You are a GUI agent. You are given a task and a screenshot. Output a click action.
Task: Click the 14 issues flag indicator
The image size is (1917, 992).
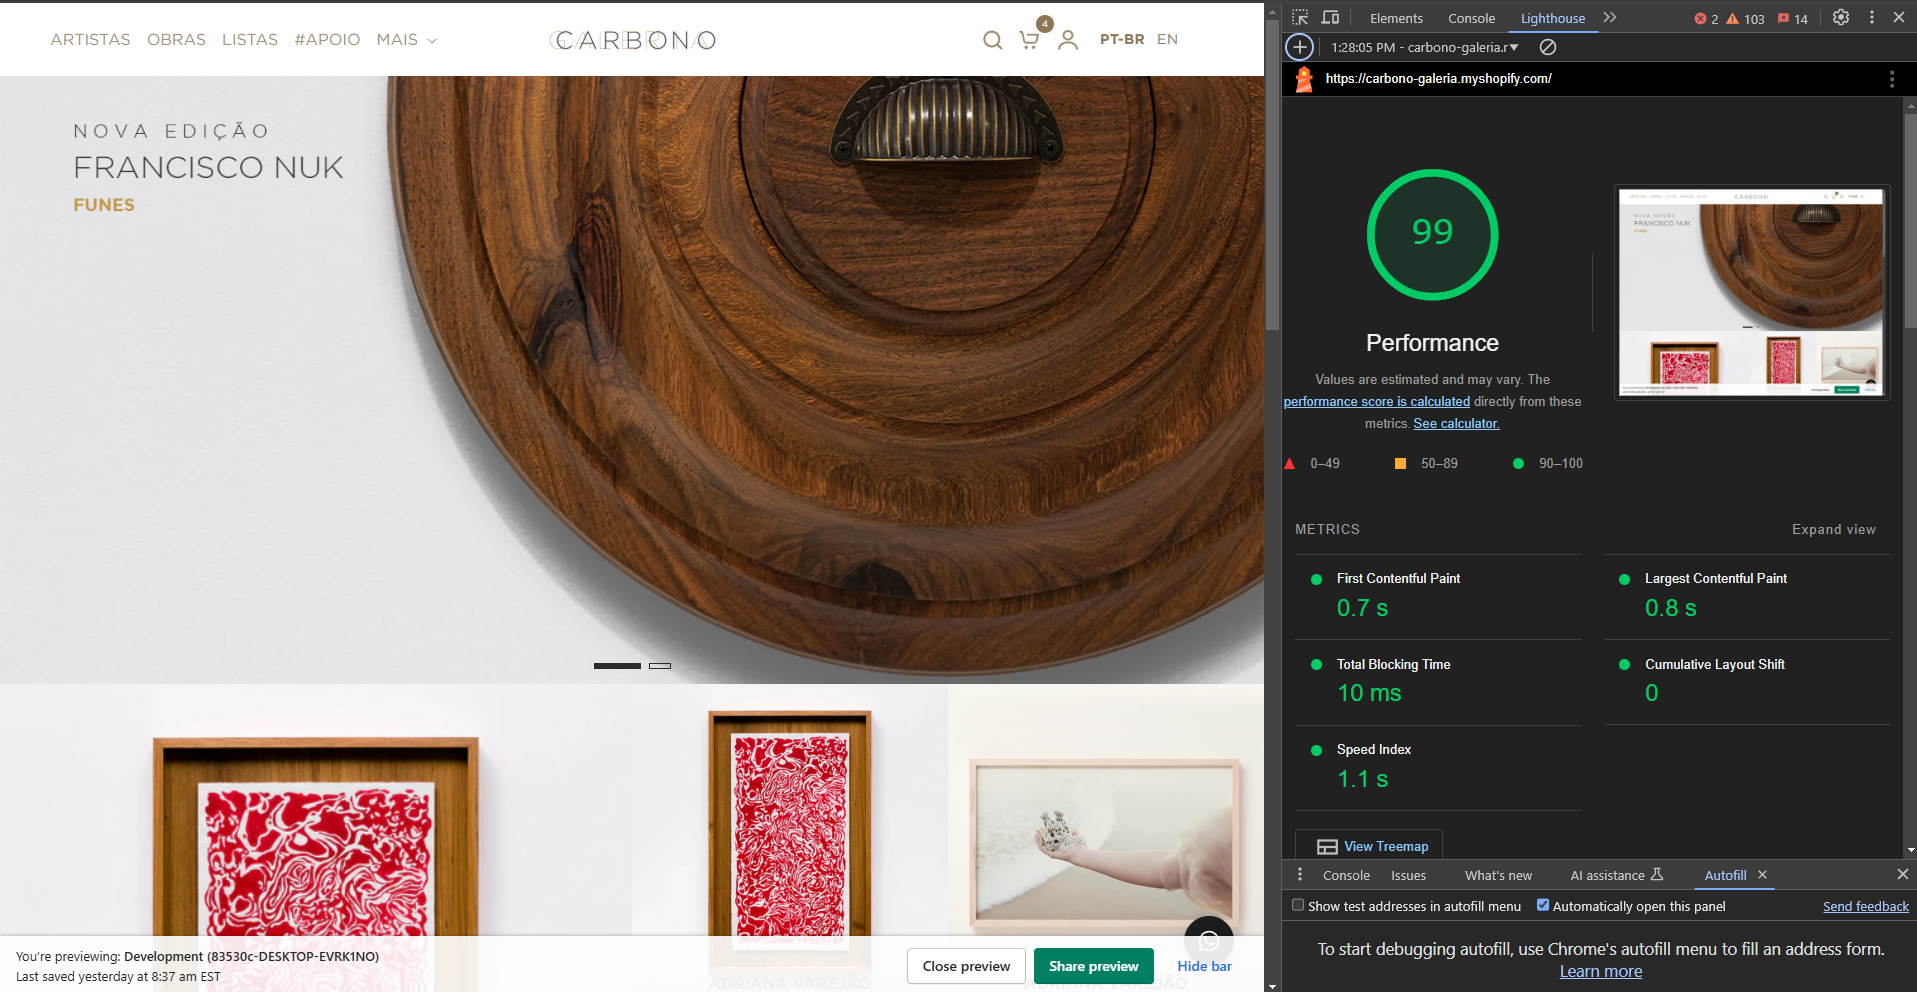coord(1793,19)
